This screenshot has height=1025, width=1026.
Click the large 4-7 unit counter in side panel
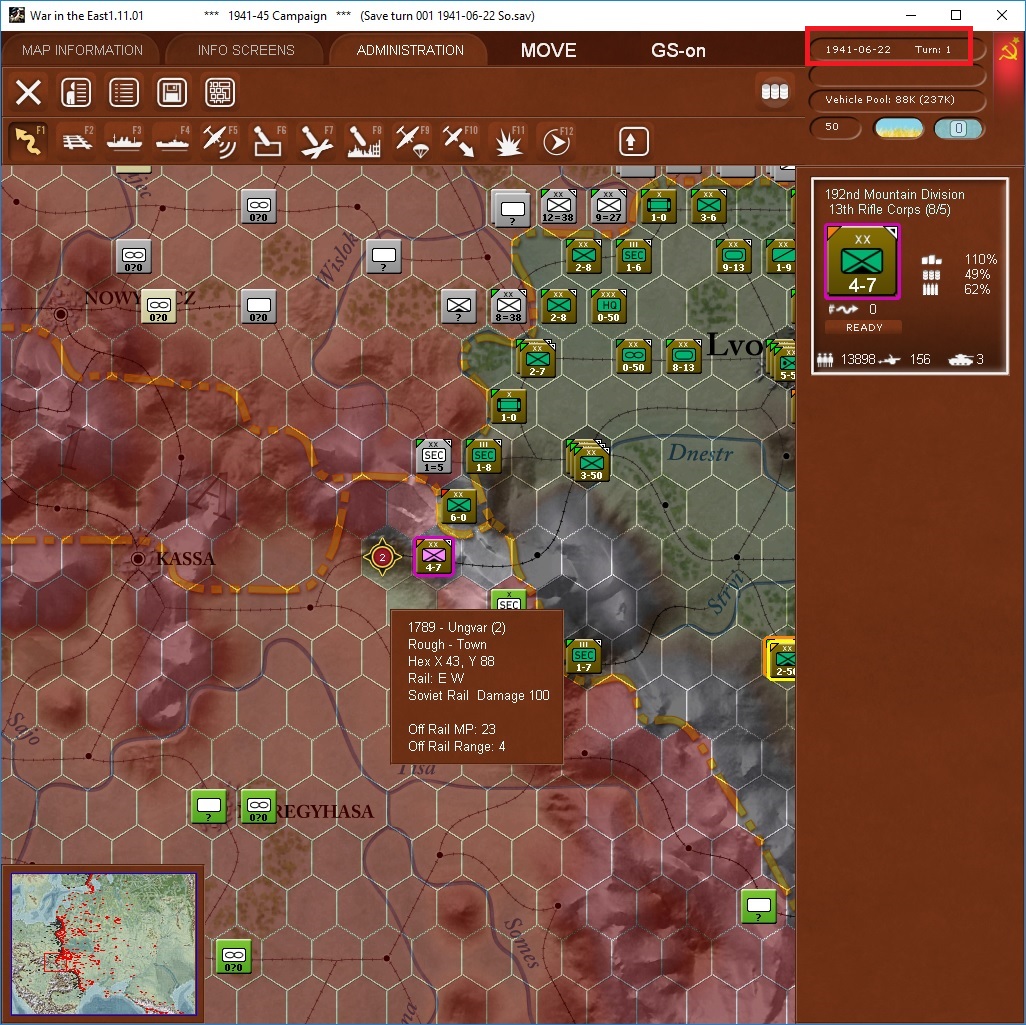point(862,261)
